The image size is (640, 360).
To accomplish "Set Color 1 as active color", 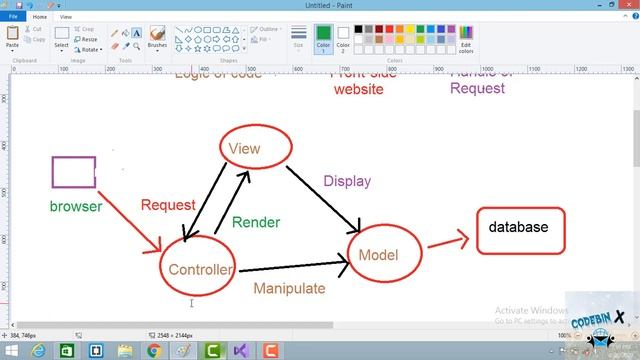I will (x=323, y=39).
